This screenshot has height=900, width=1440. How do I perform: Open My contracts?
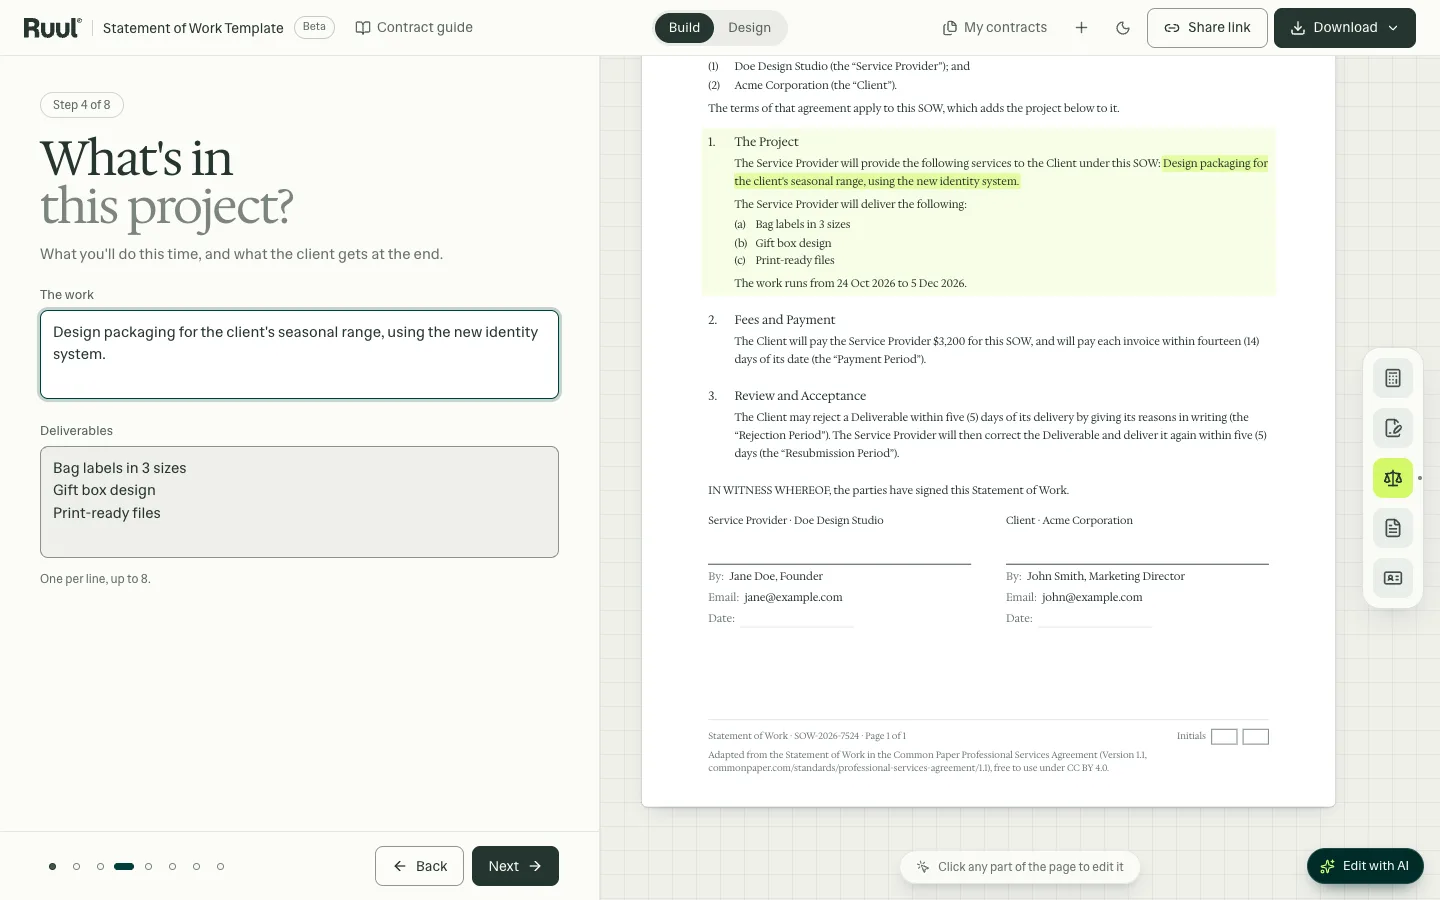click(x=995, y=28)
